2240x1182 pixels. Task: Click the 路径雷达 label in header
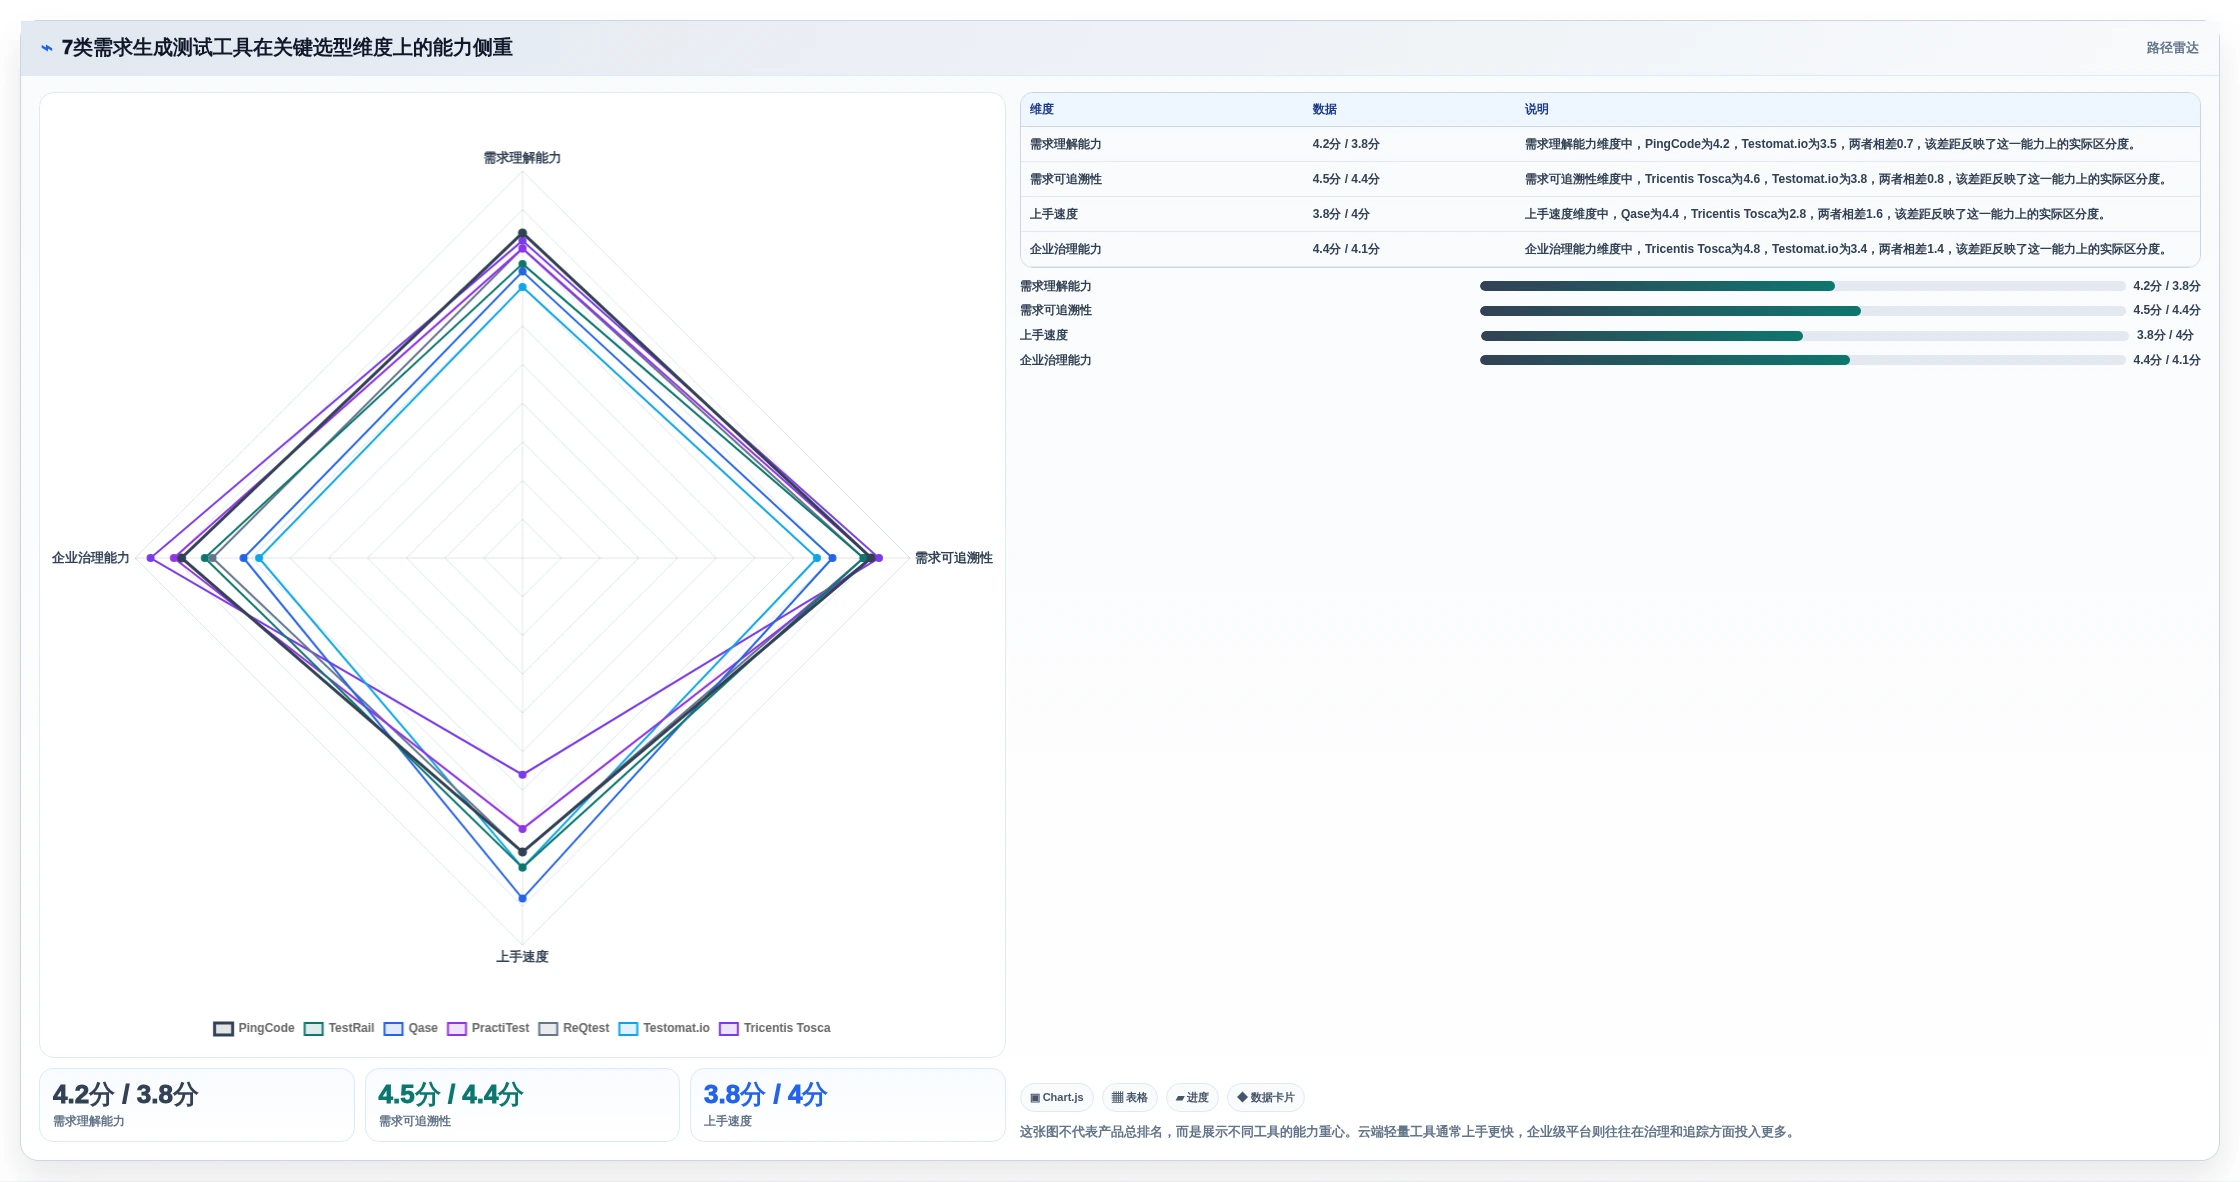(2172, 48)
